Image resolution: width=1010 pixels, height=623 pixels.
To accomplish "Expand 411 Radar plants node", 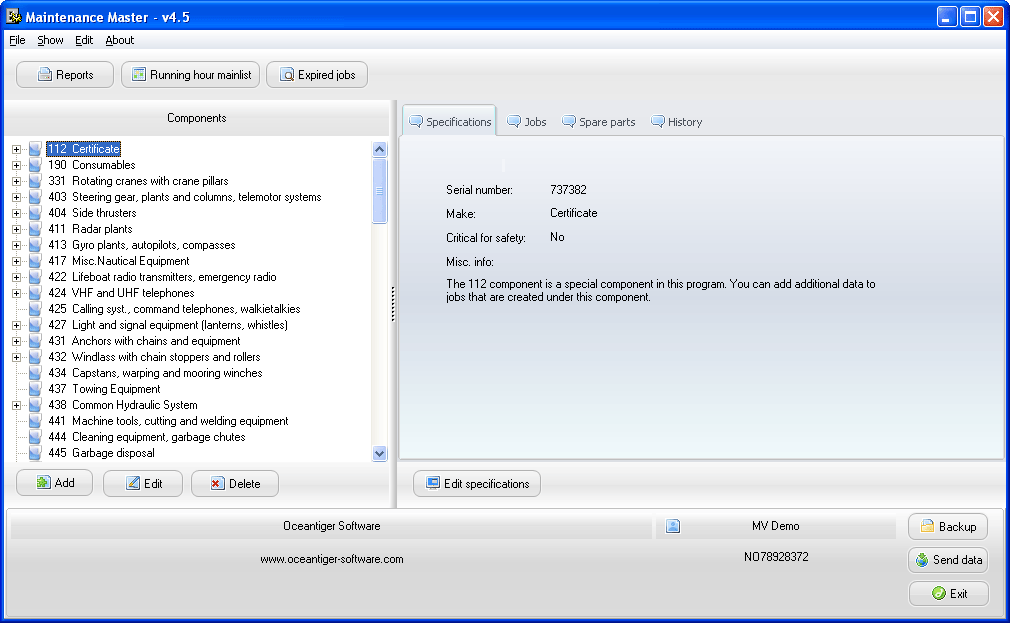I will point(16,229).
